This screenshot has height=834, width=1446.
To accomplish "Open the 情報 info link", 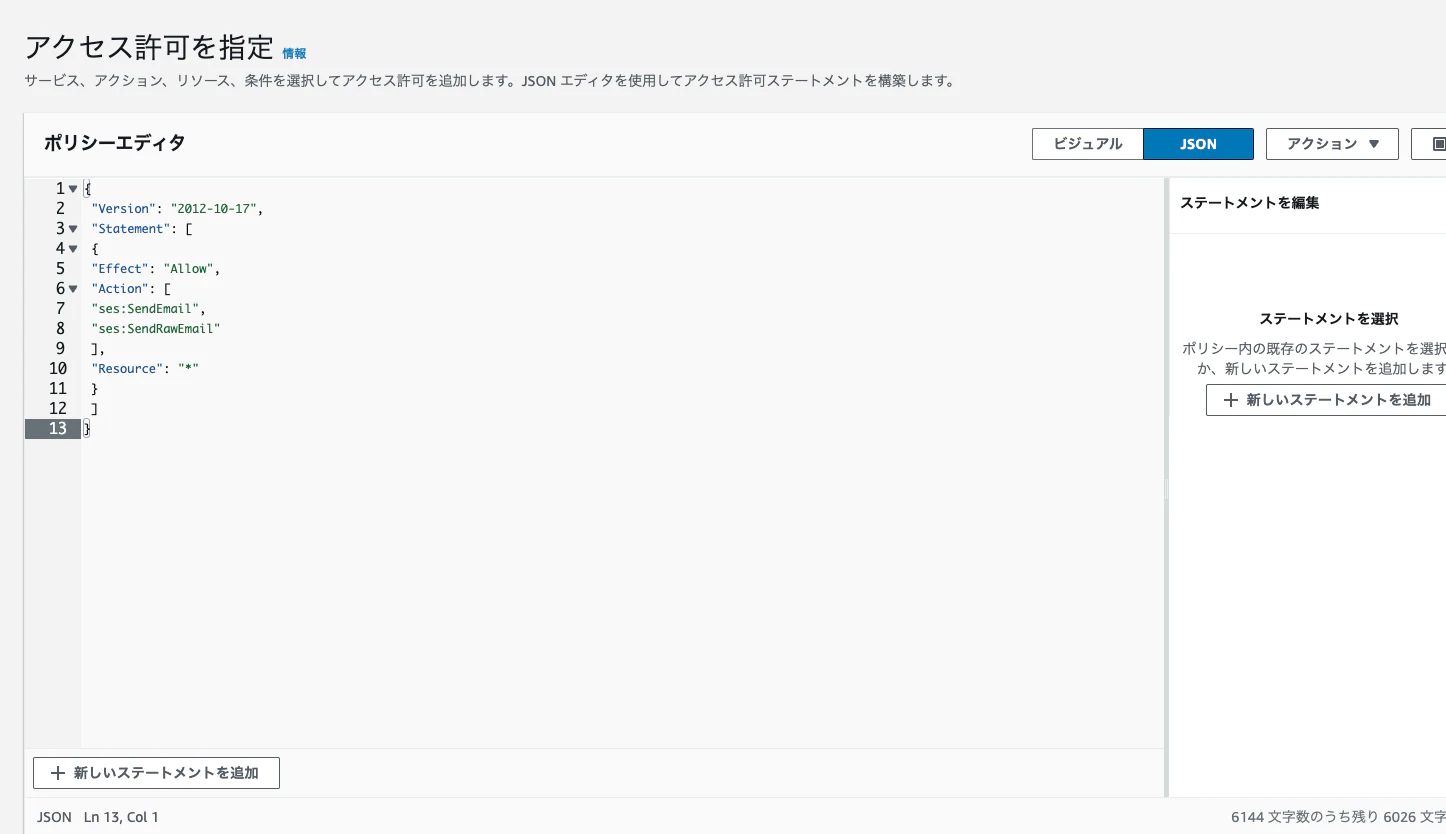I will coord(294,54).
